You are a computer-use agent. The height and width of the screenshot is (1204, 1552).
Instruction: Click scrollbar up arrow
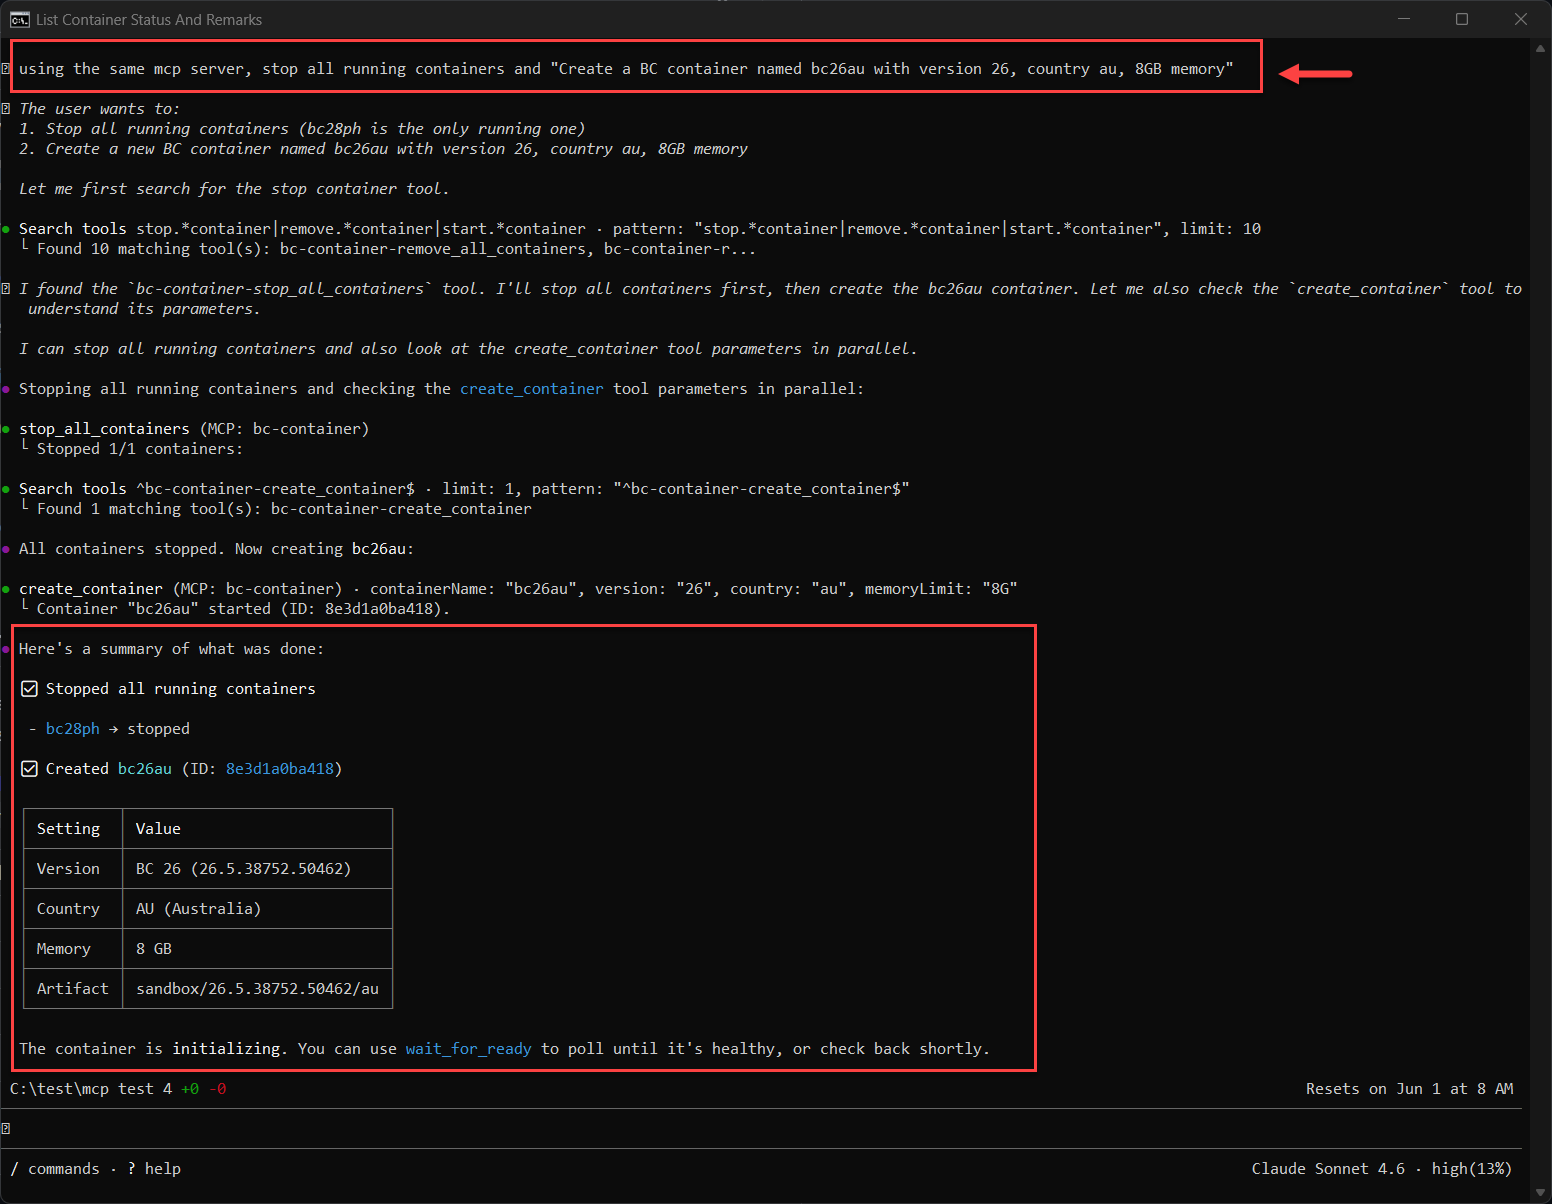point(1541,47)
